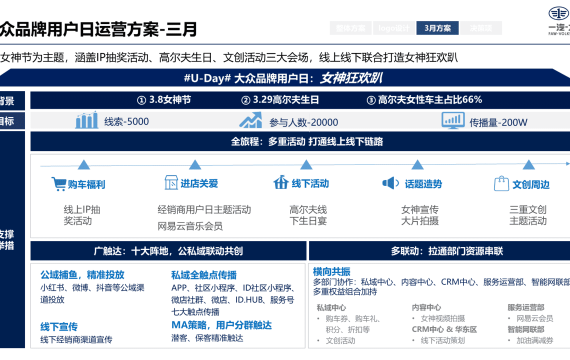Image resolution: width=570 pixels, height=360 pixels.
Task: Click the 文创活动 bullet under 私域中心
Action: 340,341
